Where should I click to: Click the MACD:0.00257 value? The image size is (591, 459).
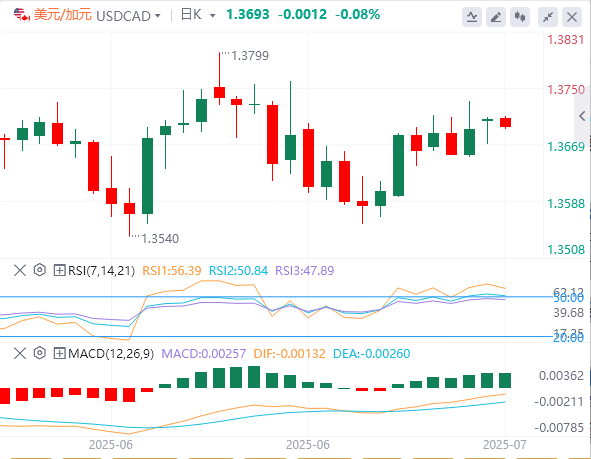(x=204, y=353)
